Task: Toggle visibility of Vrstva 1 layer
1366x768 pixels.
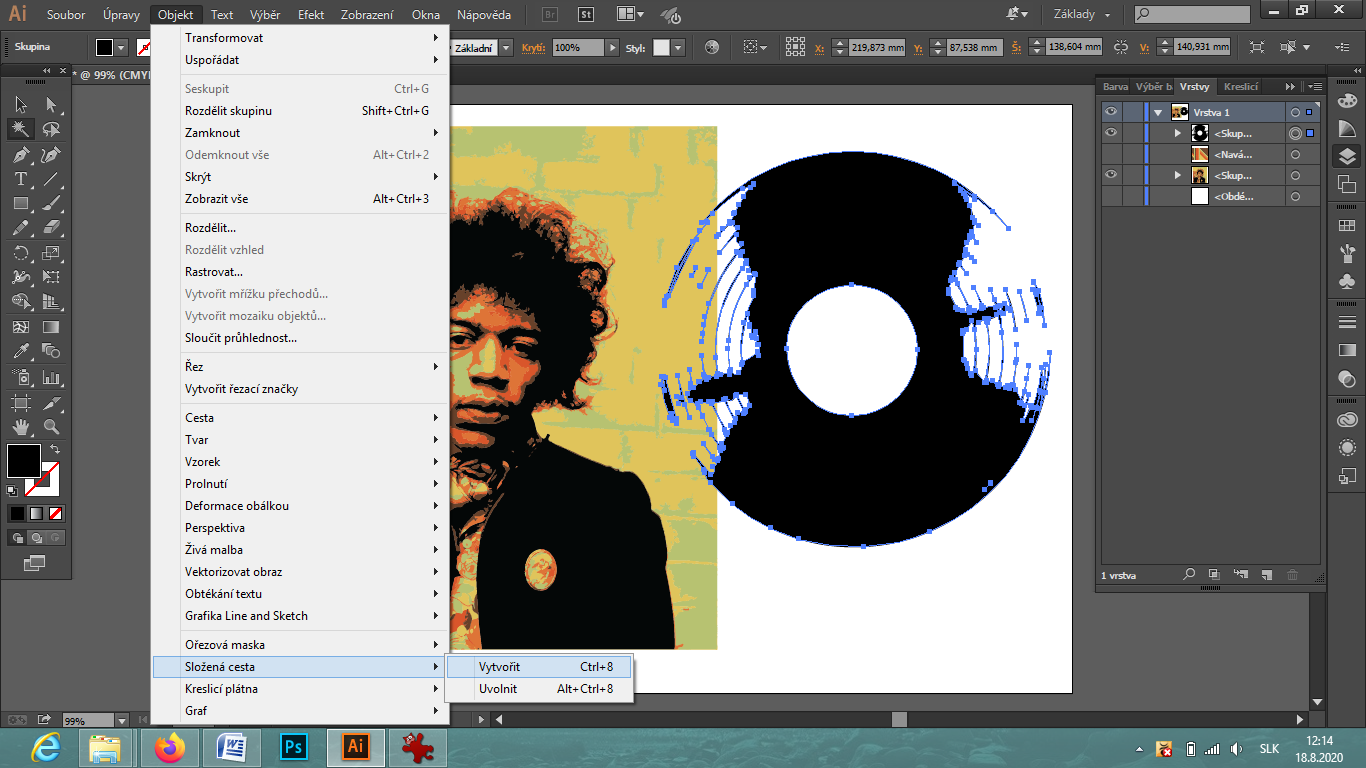Action: click(x=1110, y=112)
